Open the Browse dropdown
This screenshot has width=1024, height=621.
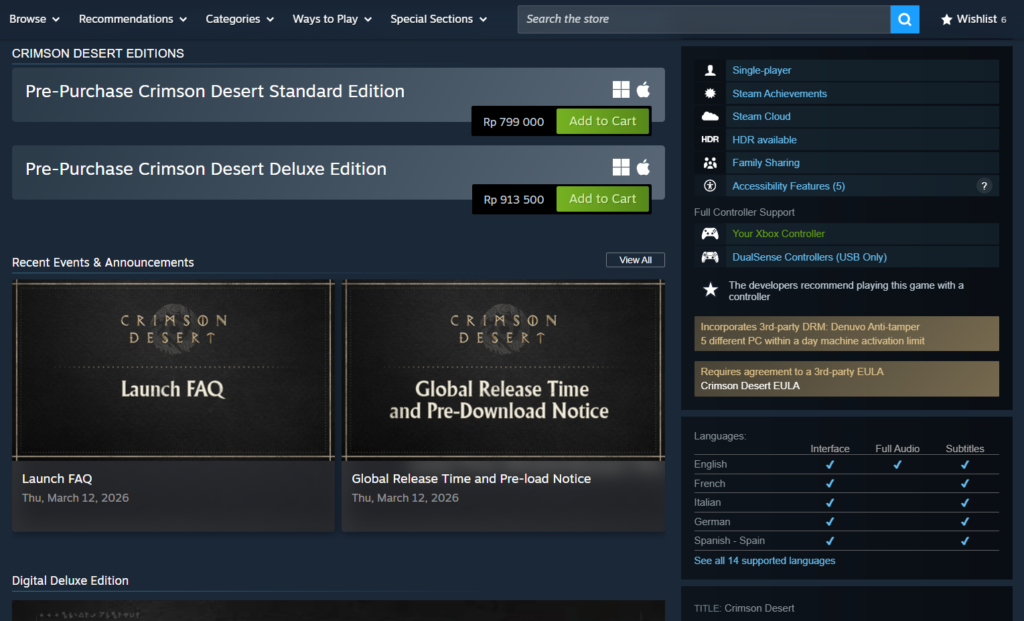(x=34, y=18)
